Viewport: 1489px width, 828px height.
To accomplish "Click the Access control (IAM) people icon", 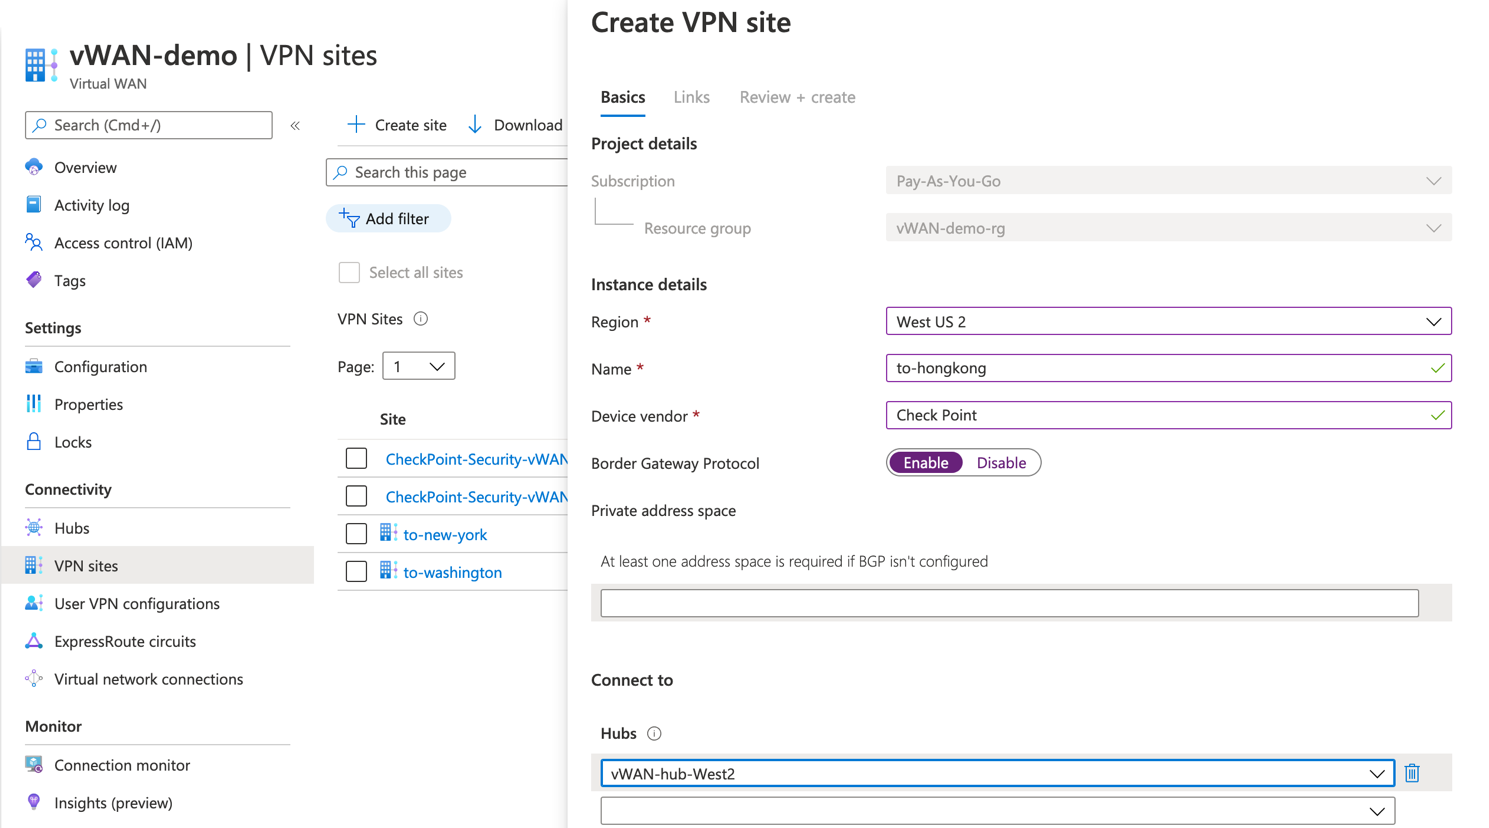I will 34,243.
